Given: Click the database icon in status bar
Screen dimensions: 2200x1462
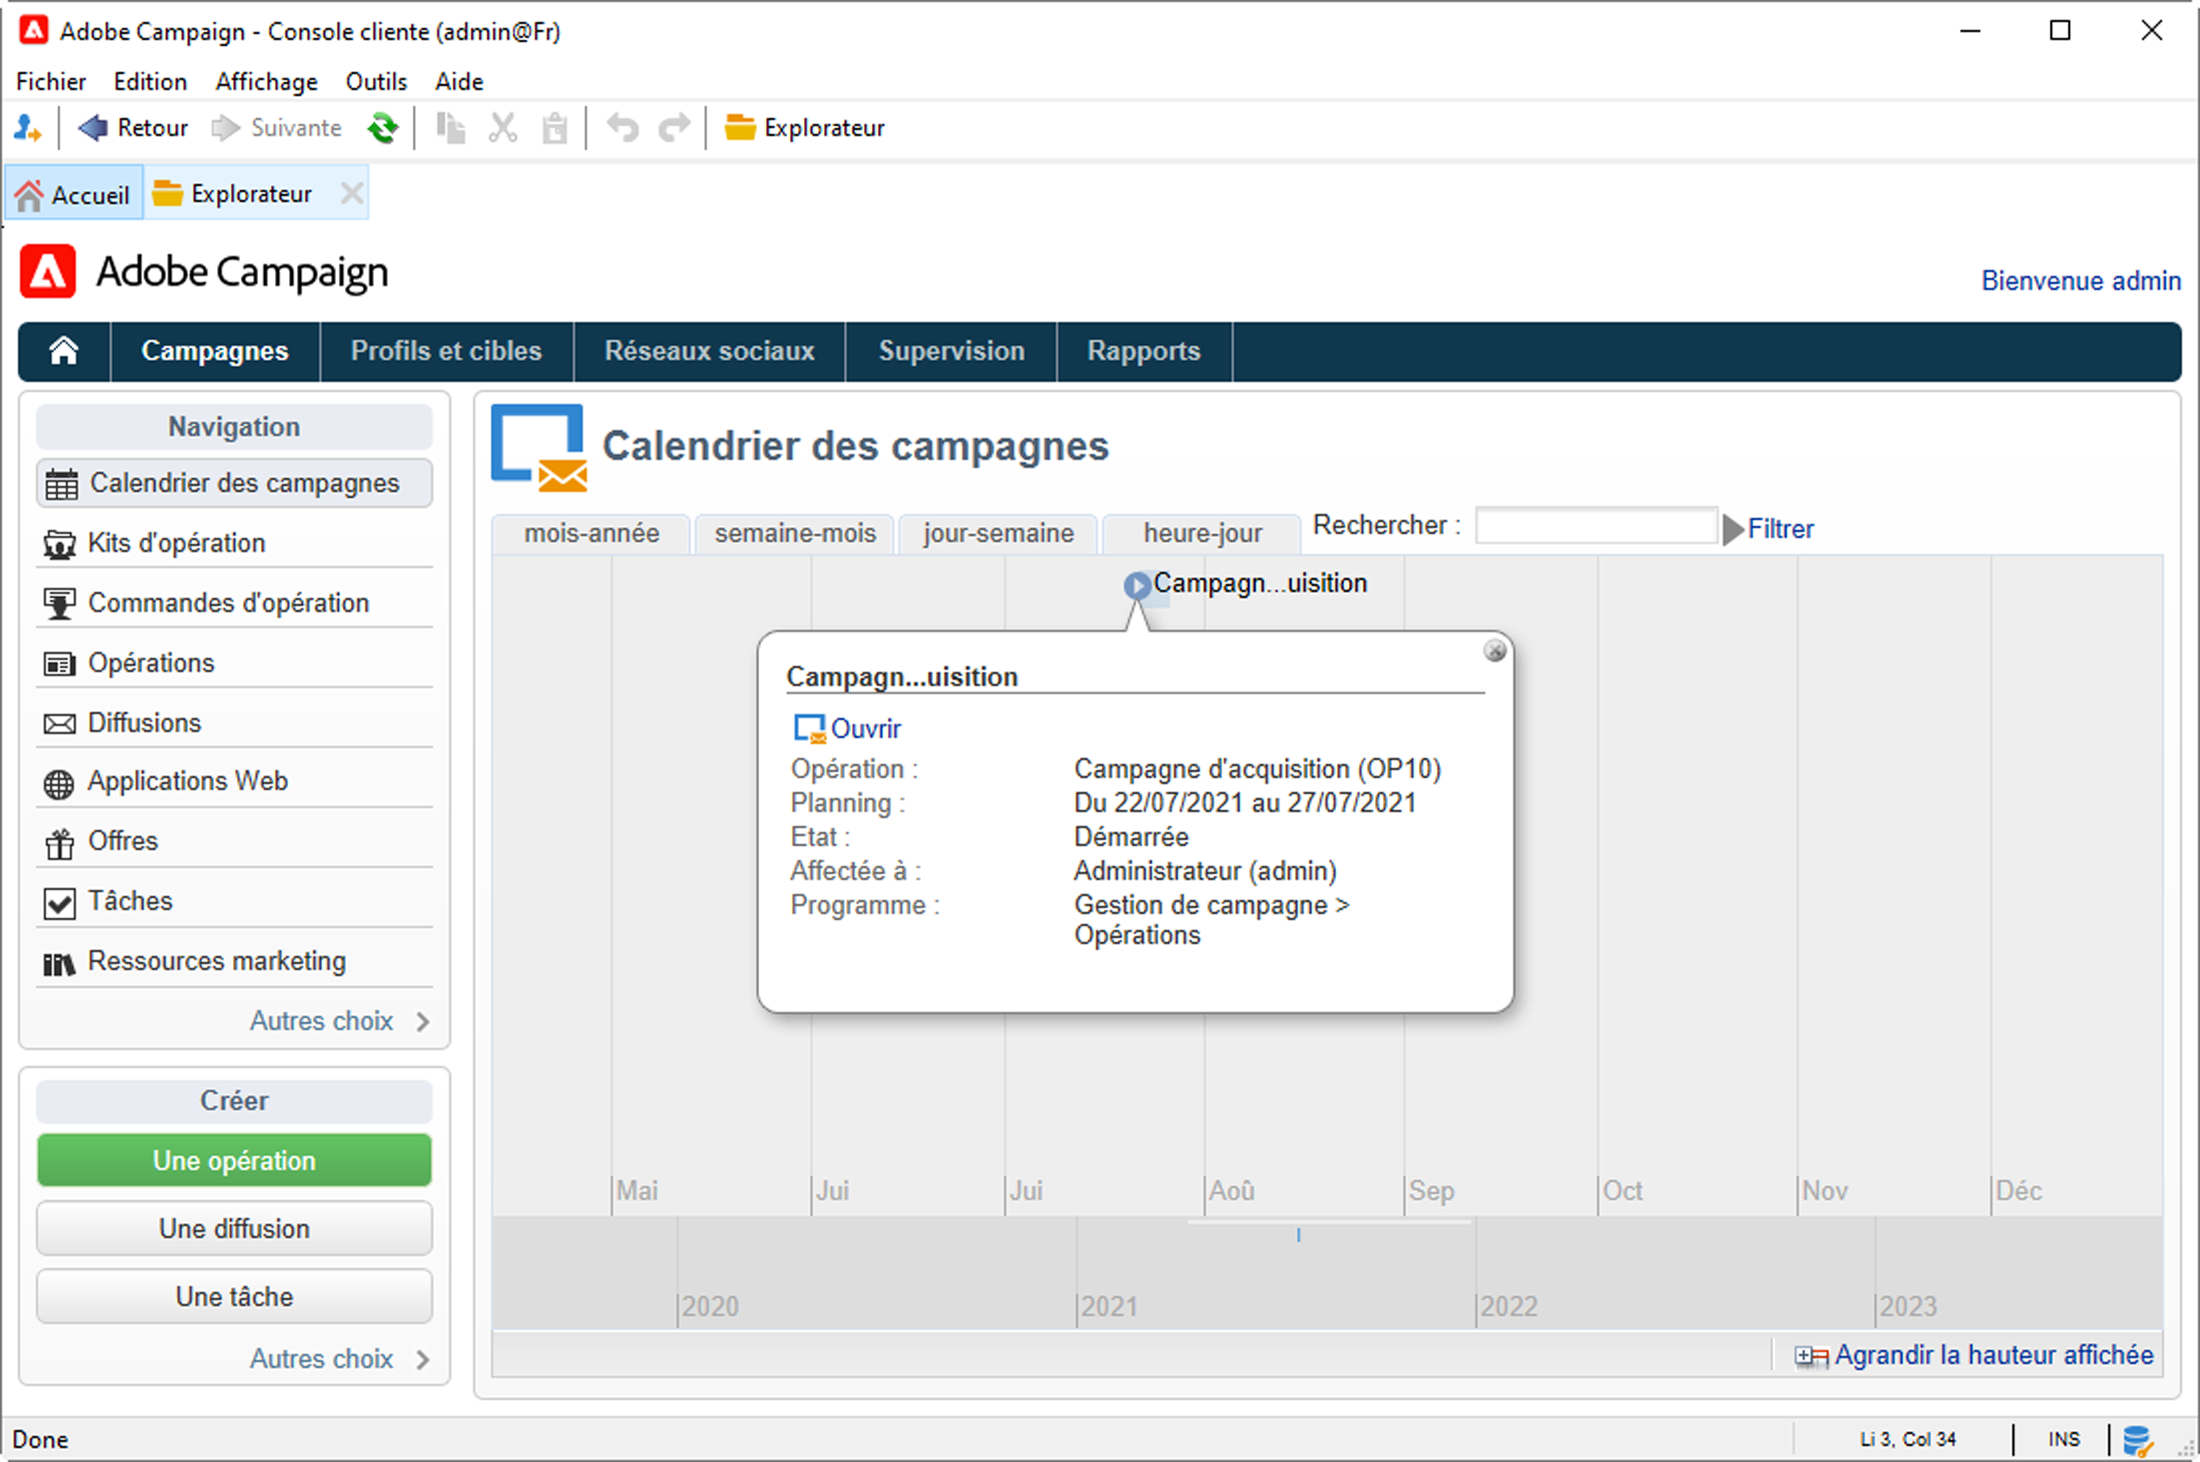Looking at the screenshot, I should [2136, 1439].
